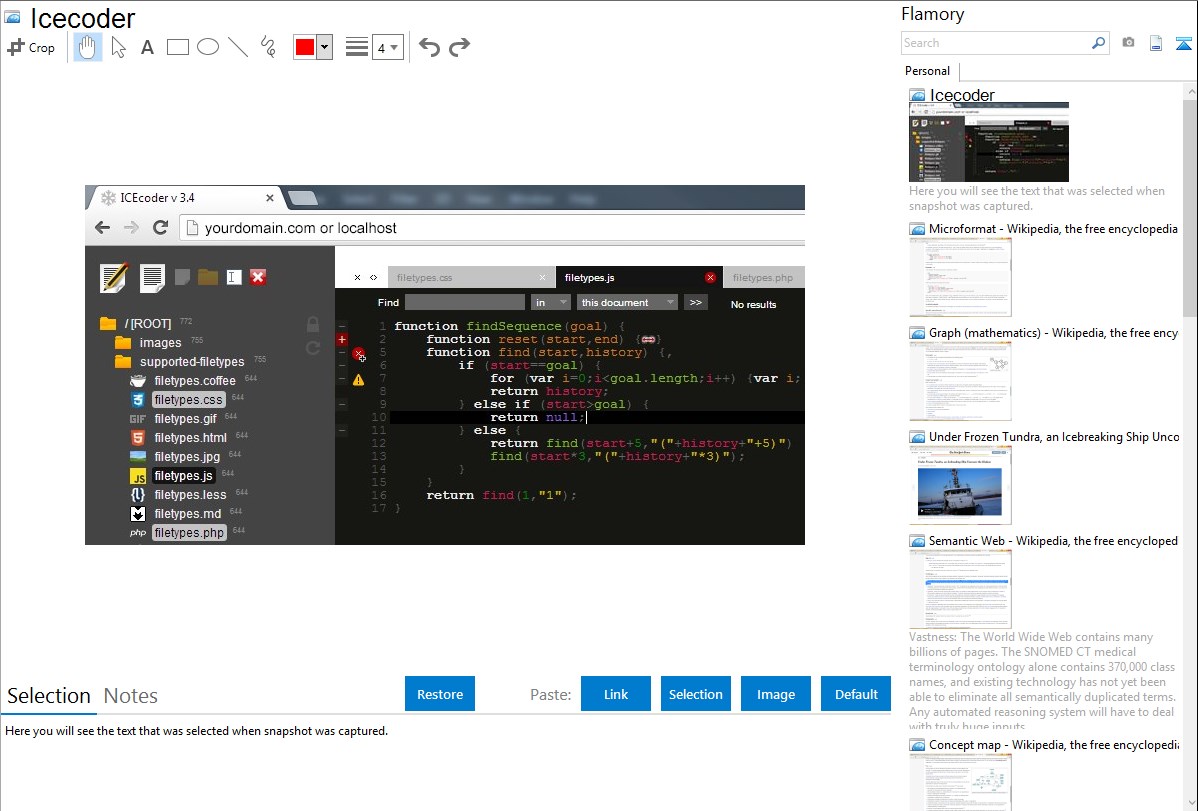Click the padlock icon in ICEcoder file panel
This screenshot has height=811, width=1198.
(x=312, y=324)
